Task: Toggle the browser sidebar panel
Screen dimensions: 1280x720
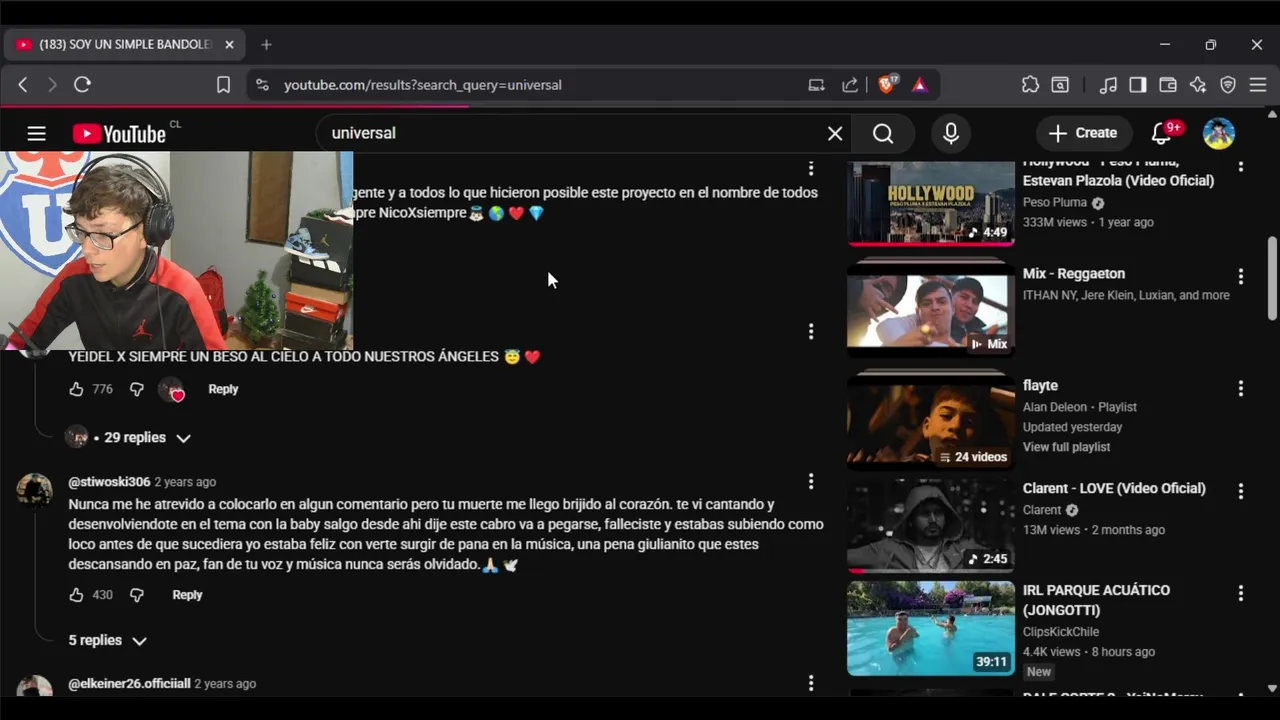Action: (x=1138, y=85)
